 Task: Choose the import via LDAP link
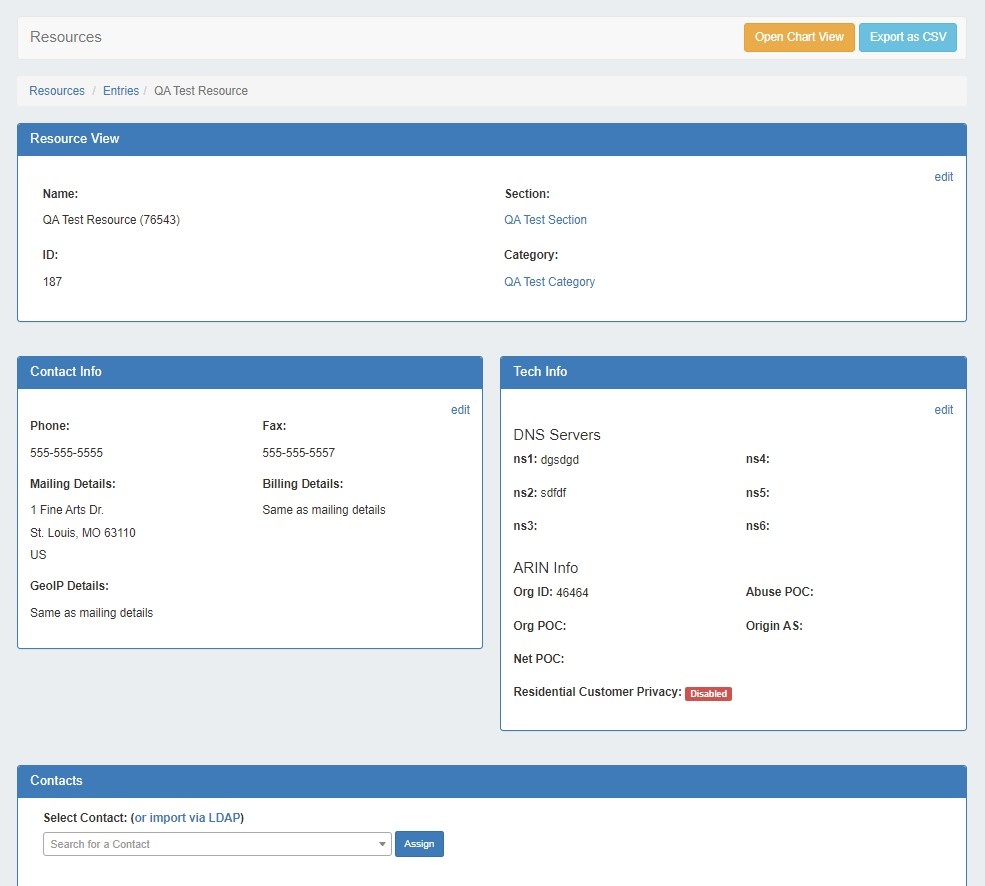tap(187, 818)
